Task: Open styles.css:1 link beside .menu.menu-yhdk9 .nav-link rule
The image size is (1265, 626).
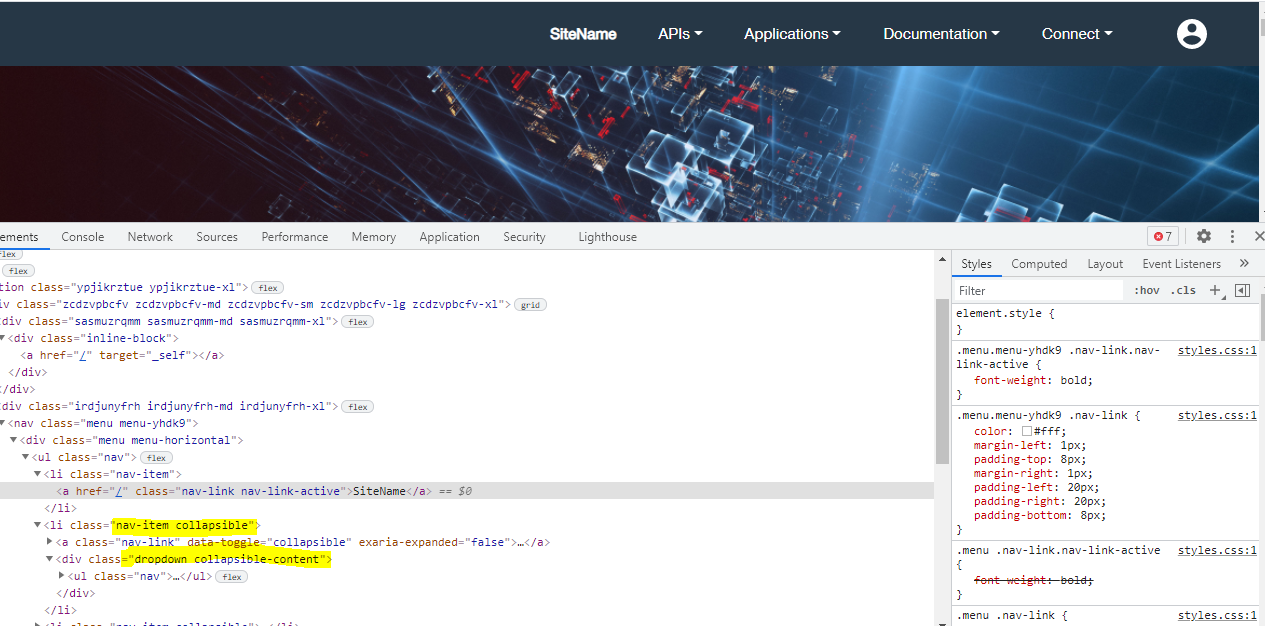Action: (1217, 415)
